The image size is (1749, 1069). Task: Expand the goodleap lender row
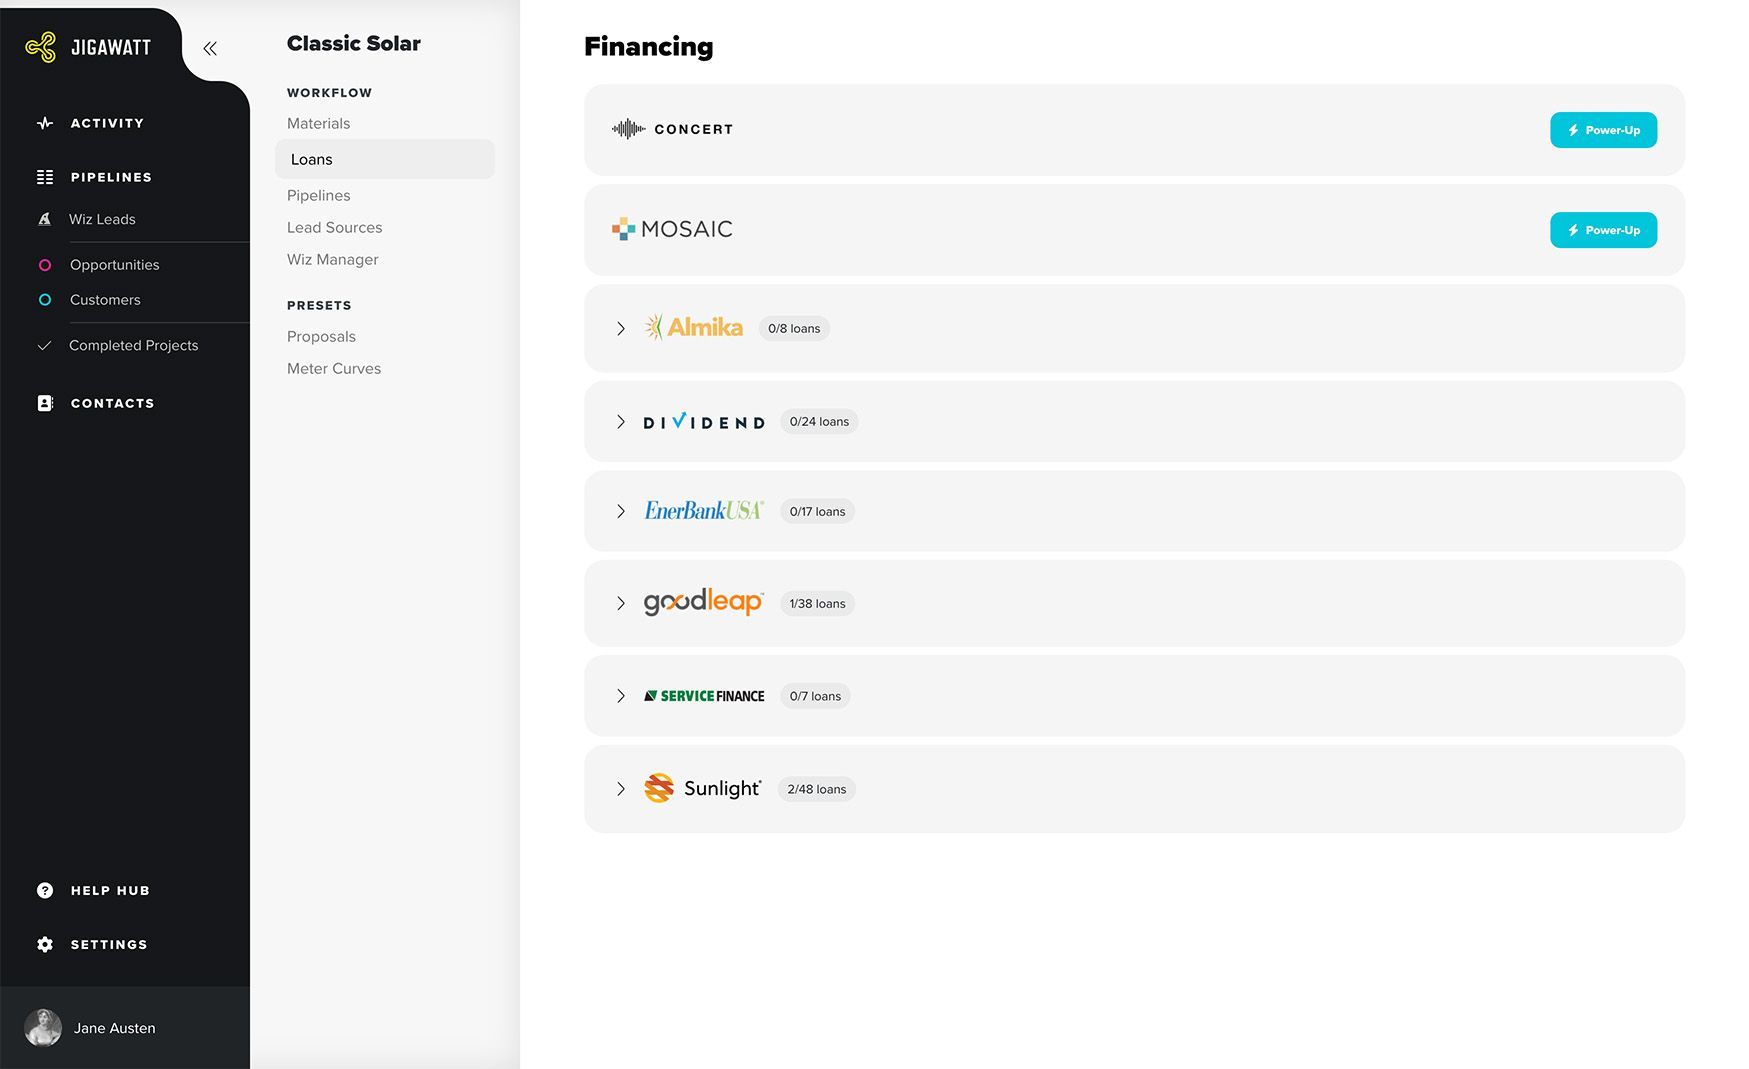(x=621, y=603)
